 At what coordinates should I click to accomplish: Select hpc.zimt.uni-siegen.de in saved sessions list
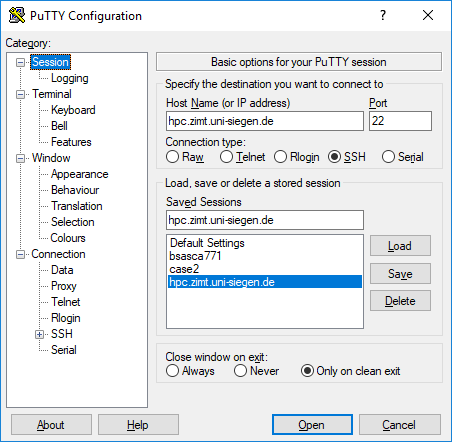coord(265,282)
